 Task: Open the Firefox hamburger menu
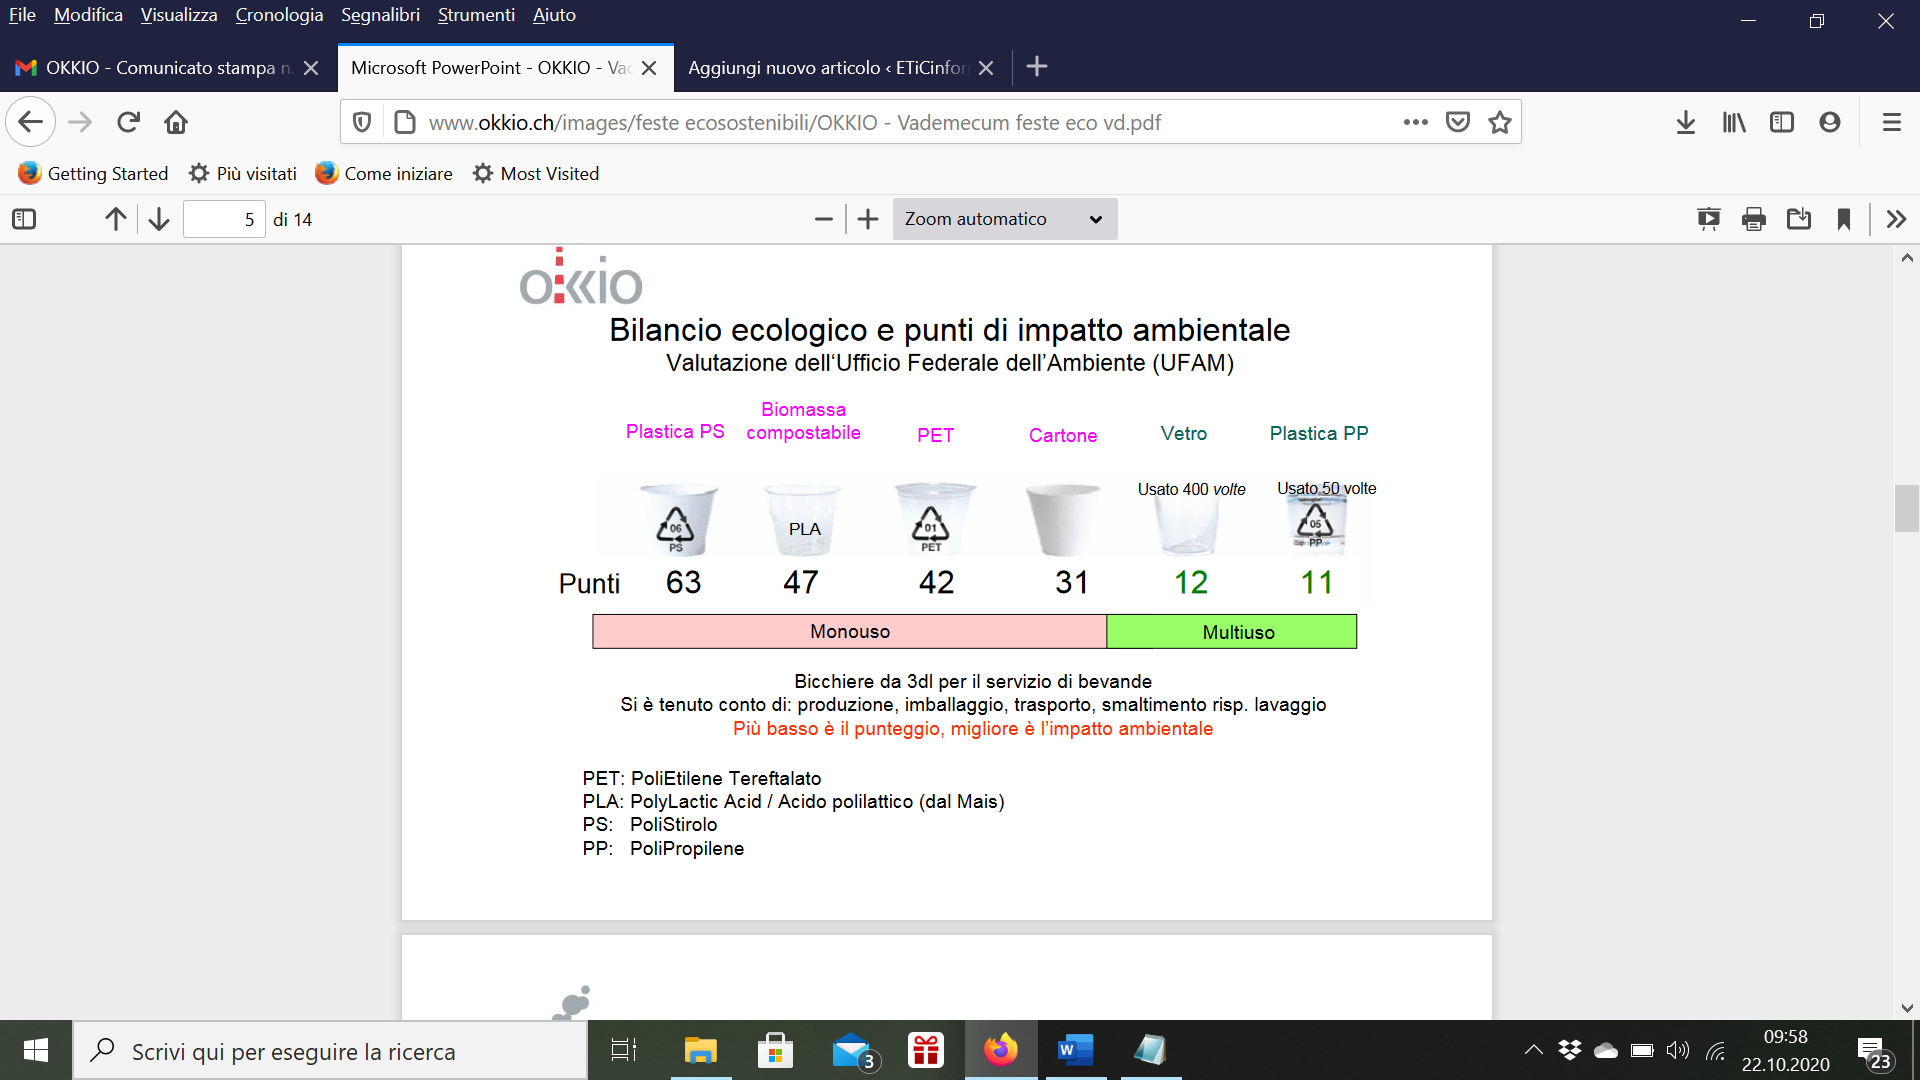coord(1891,122)
